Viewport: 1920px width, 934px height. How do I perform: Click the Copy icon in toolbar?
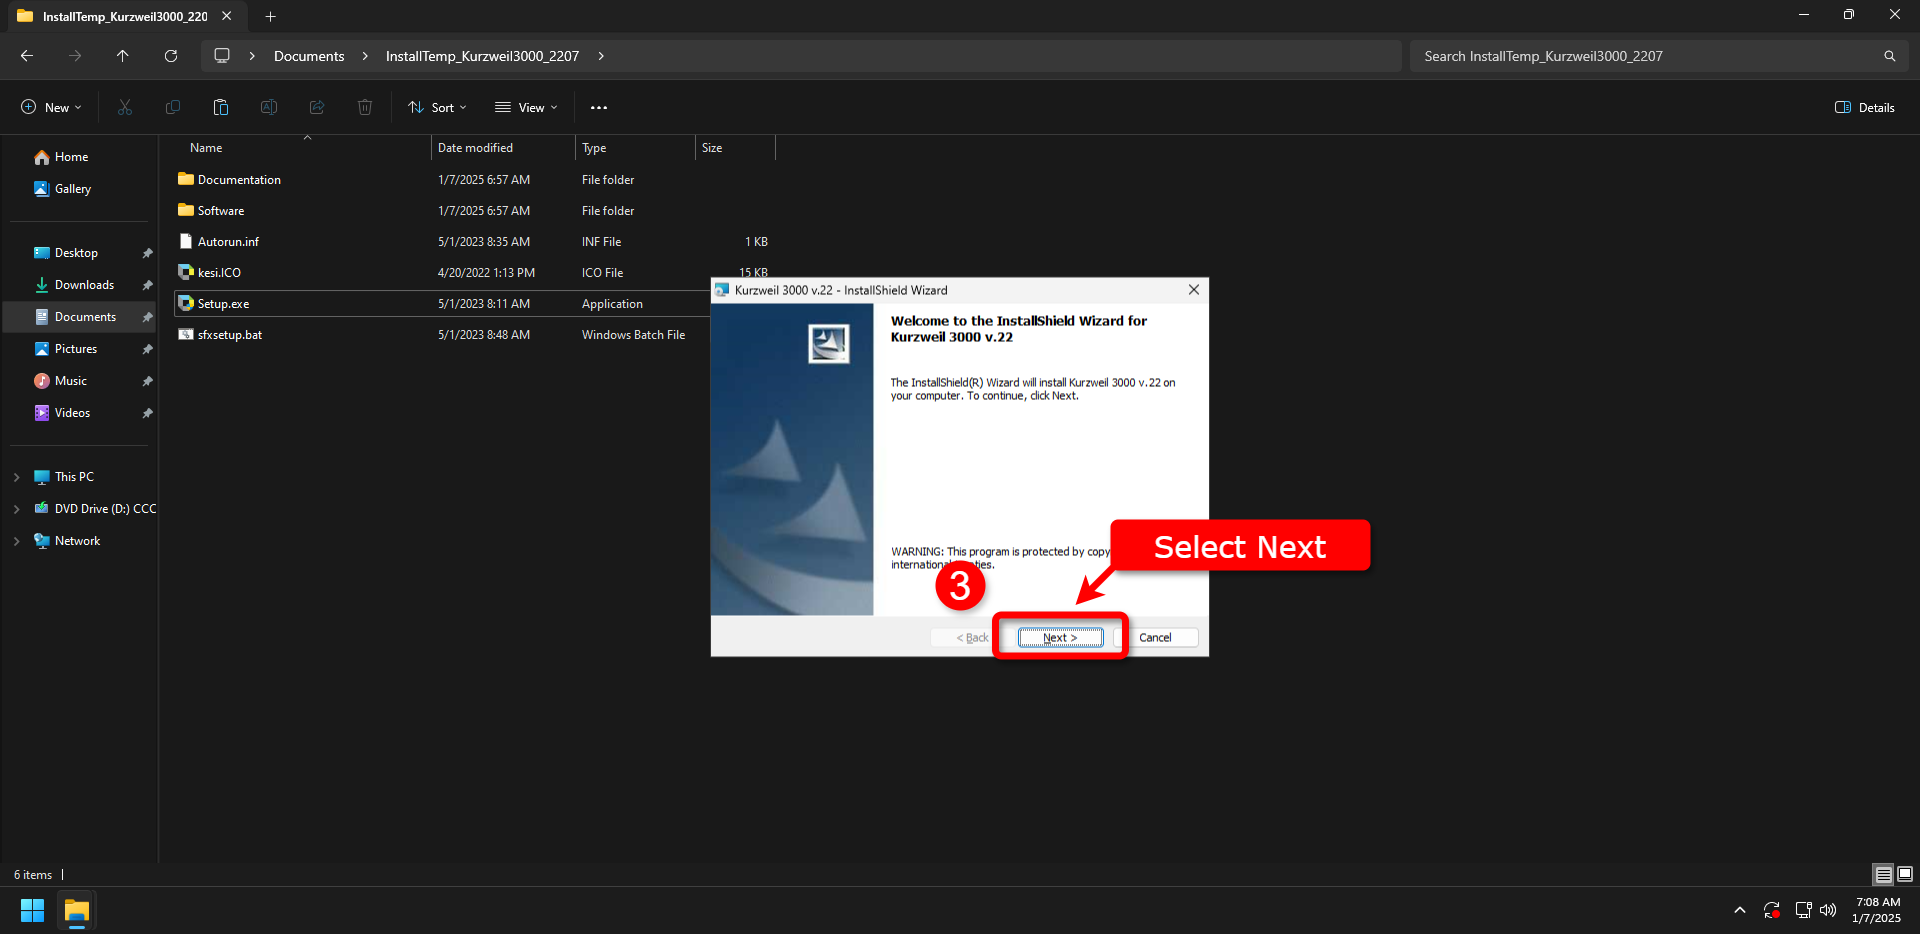(173, 107)
